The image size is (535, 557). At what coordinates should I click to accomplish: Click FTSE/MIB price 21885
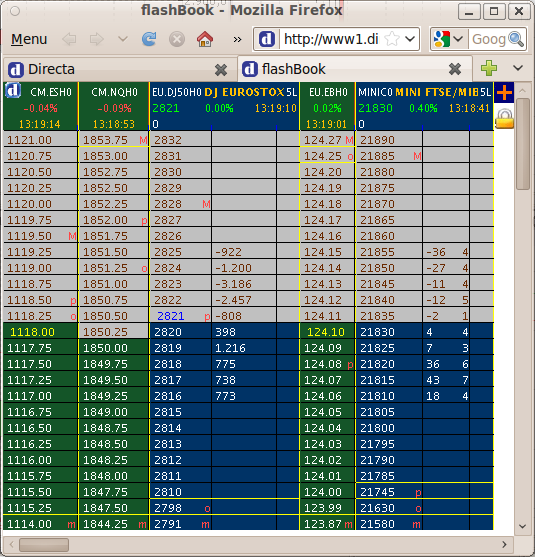[377, 156]
